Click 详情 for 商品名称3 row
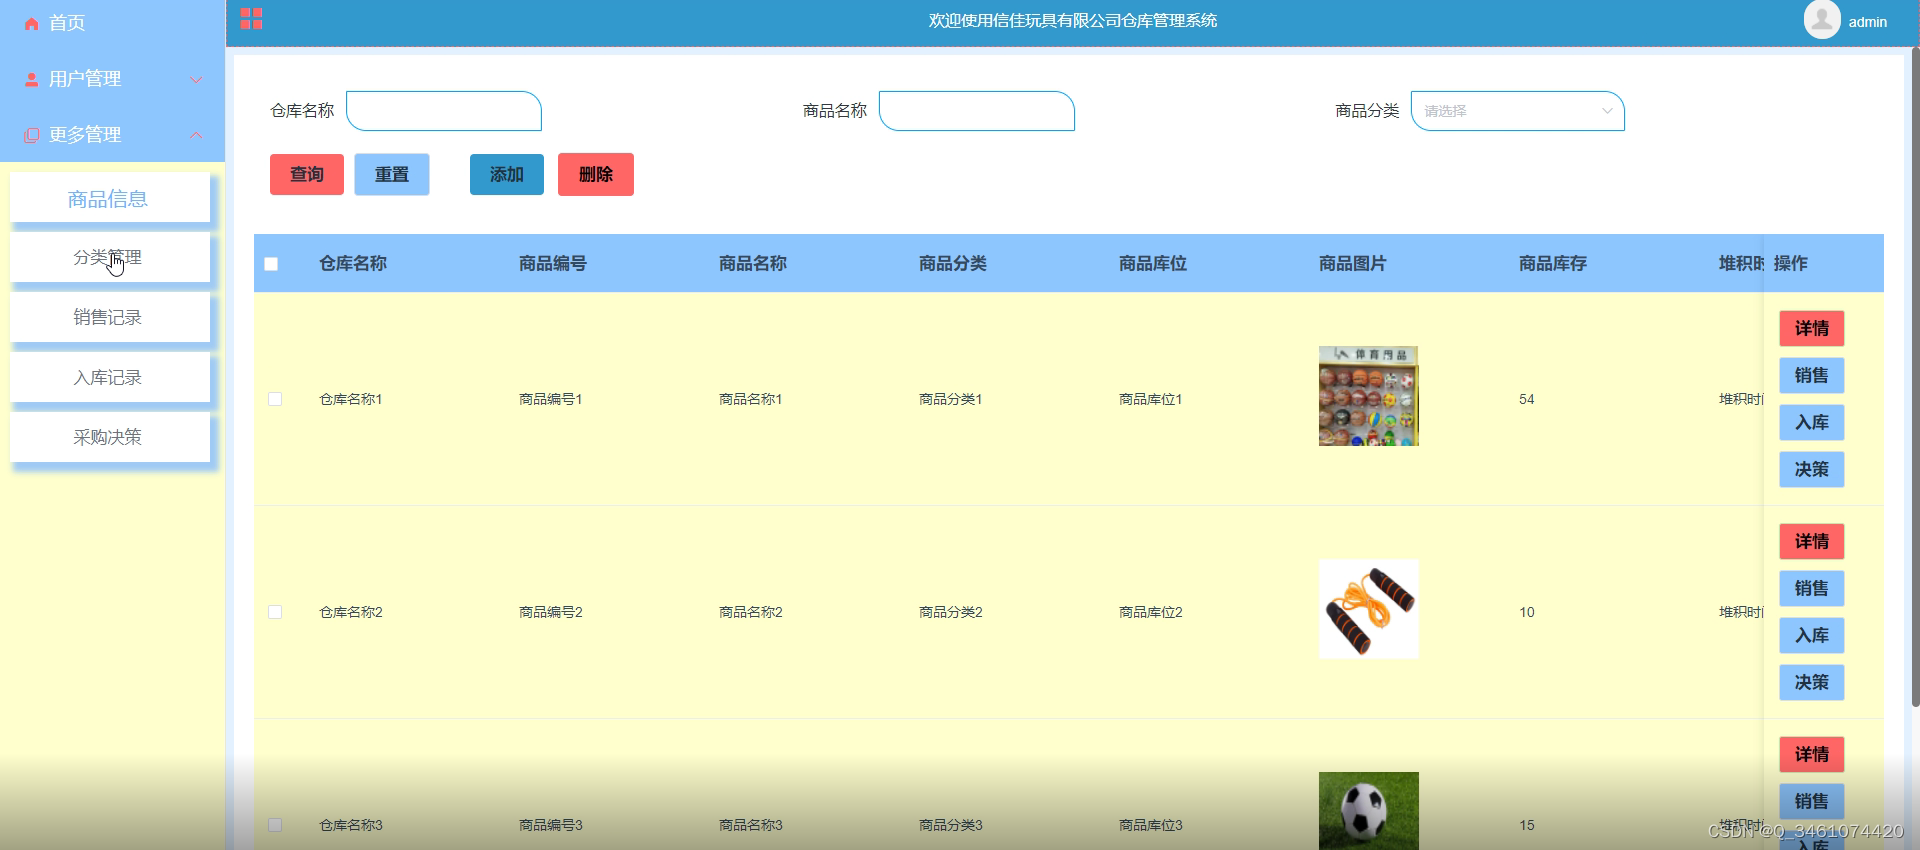This screenshot has width=1920, height=850. point(1811,754)
